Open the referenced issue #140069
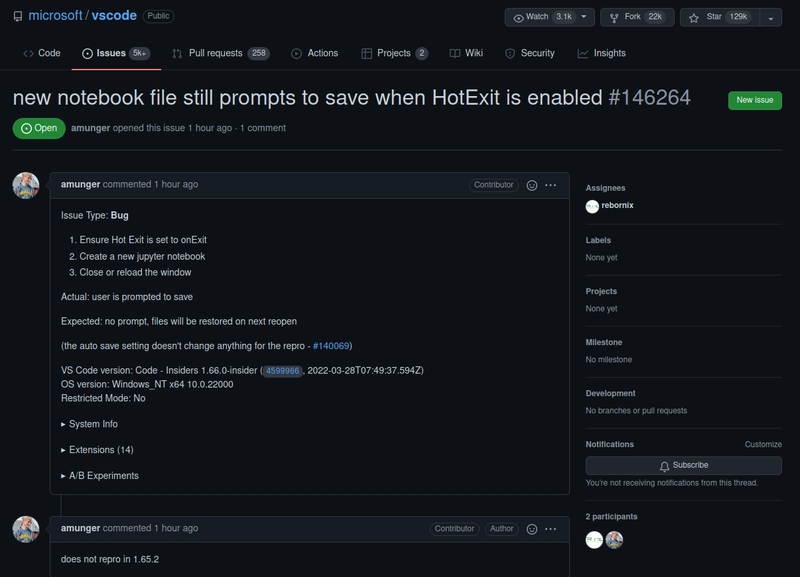This screenshot has width=800, height=577. (x=331, y=346)
